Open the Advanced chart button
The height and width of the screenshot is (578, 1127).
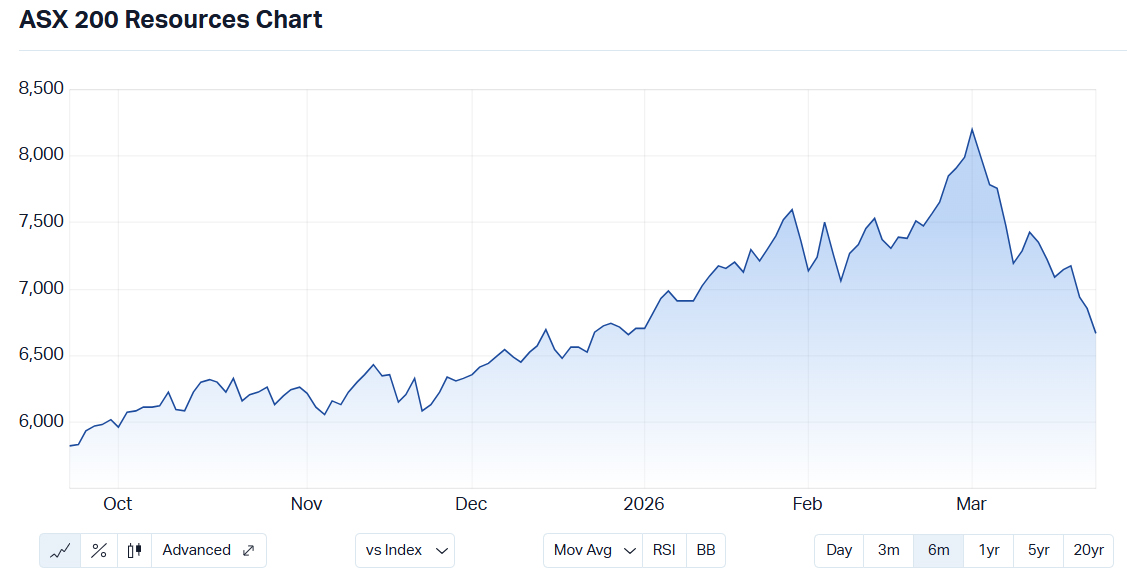coord(197,550)
